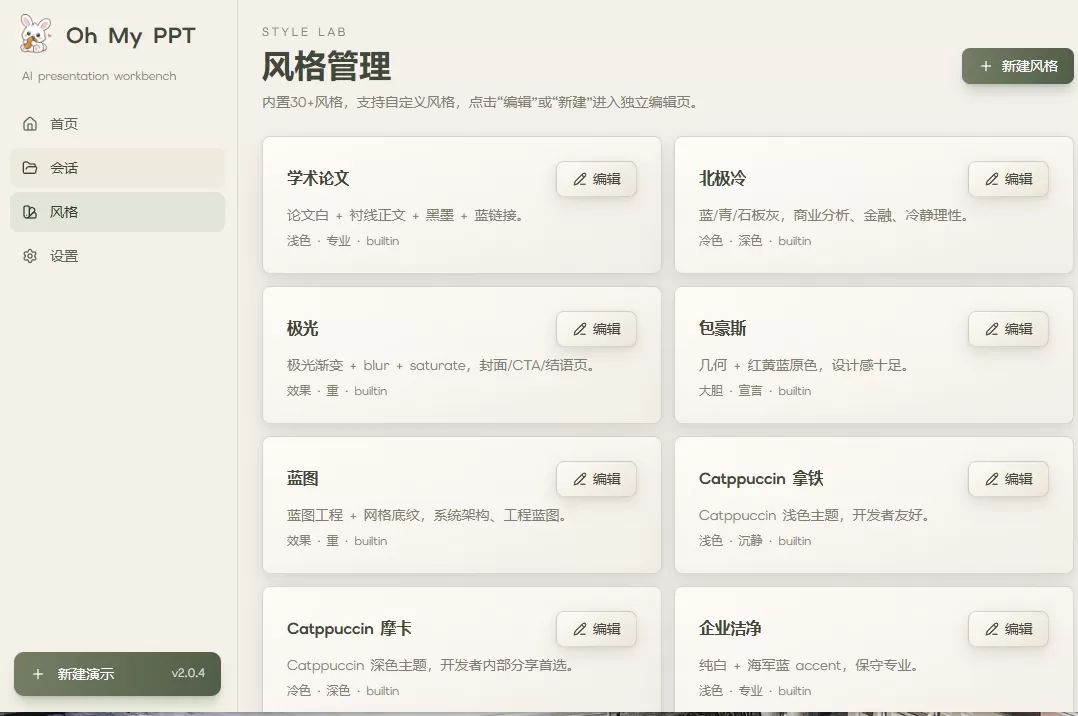This screenshot has height=716, width=1078.
Task: Click the description 蓝图工程 + 网格底纹
Action: coord(426,515)
